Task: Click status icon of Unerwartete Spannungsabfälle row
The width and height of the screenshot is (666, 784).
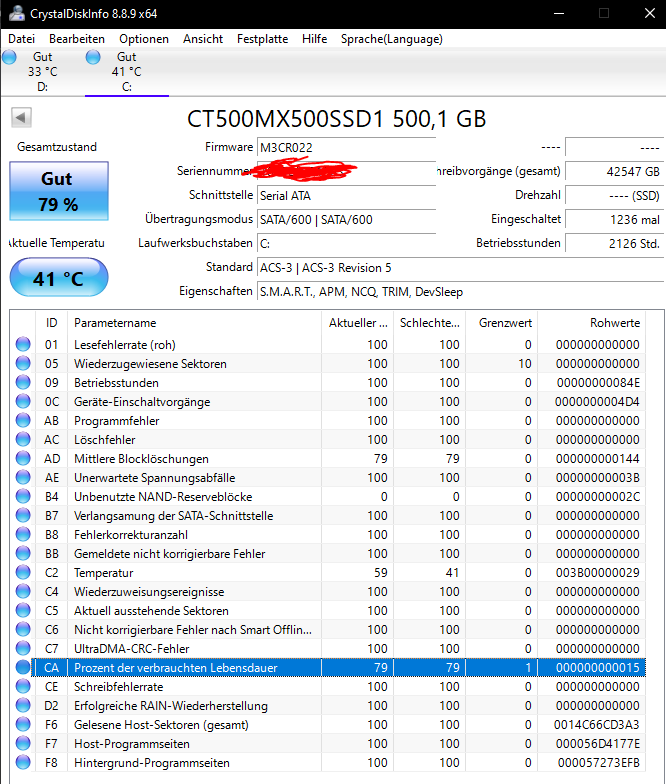Action: (23, 478)
